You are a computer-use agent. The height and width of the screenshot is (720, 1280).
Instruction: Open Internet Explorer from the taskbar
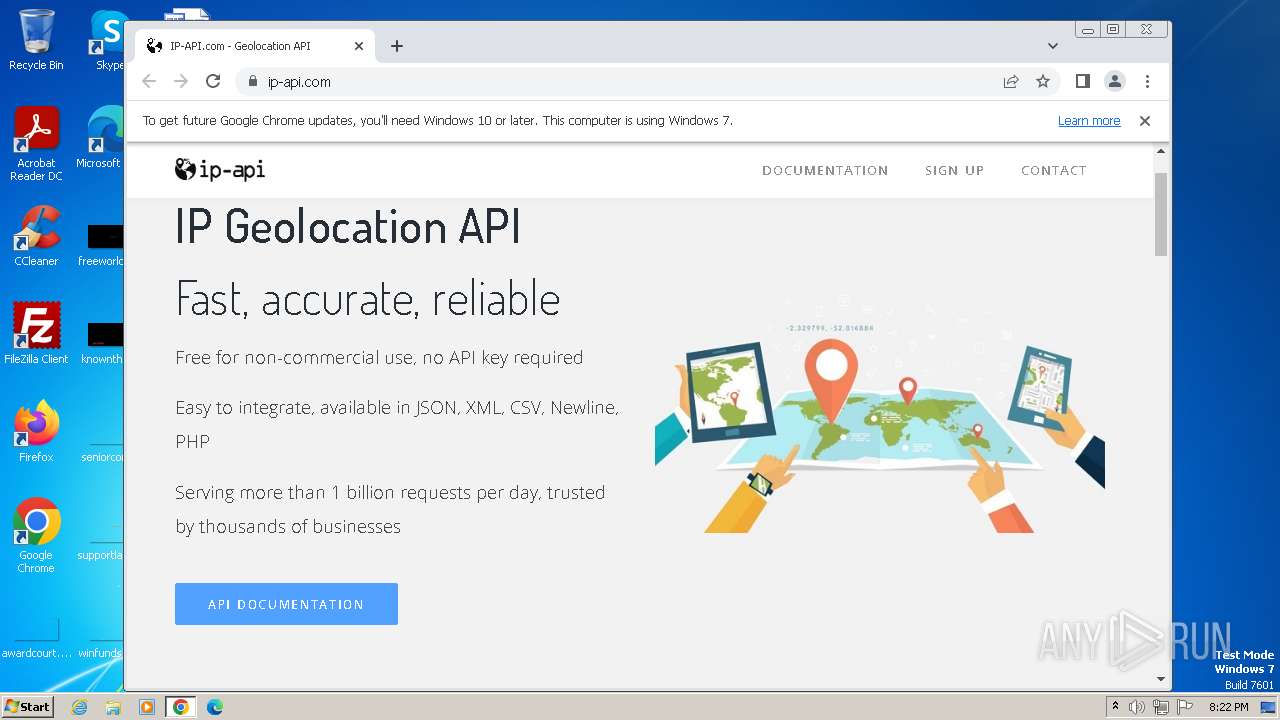(x=79, y=707)
